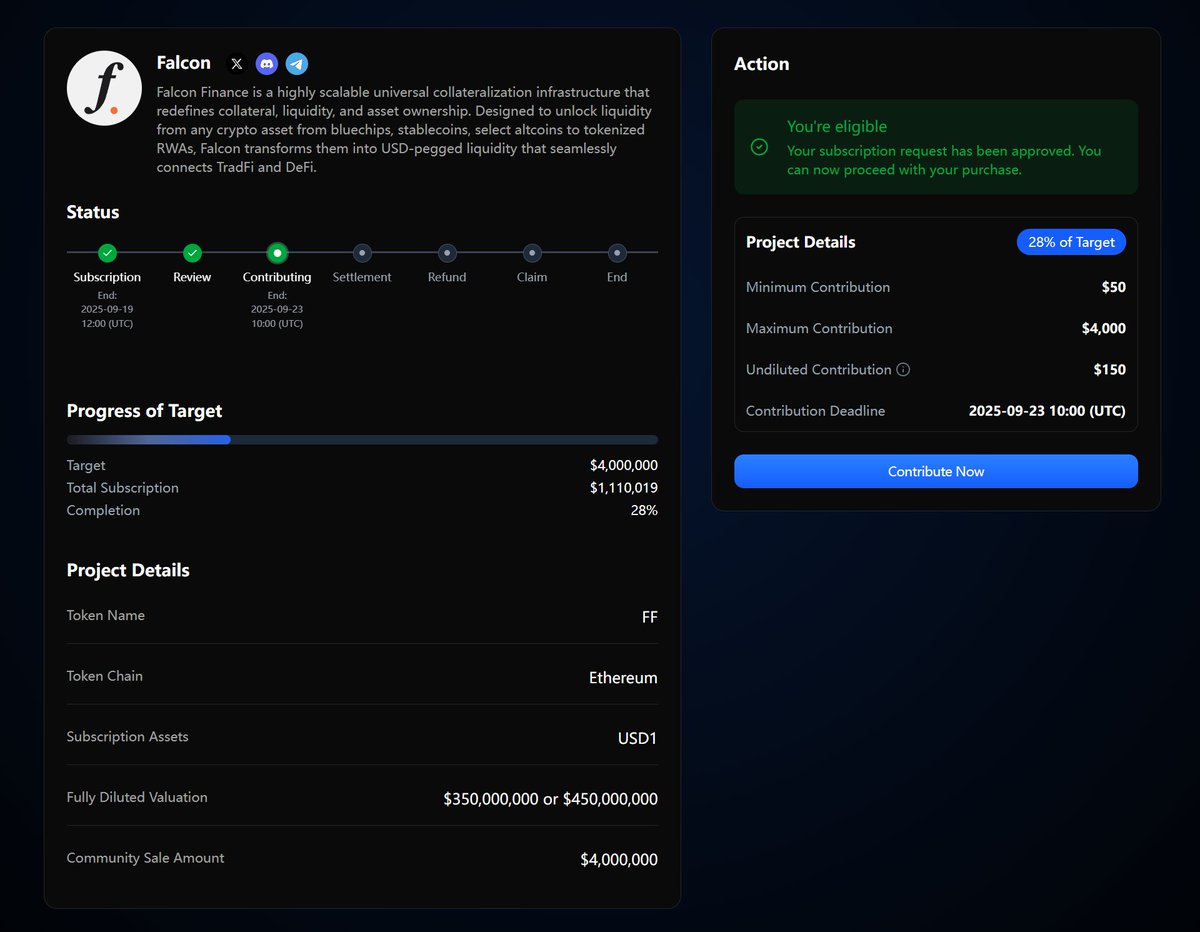Open Falcon's X (Twitter) profile icon
This screenshot has height=932, width=1200.
(236, 64)
